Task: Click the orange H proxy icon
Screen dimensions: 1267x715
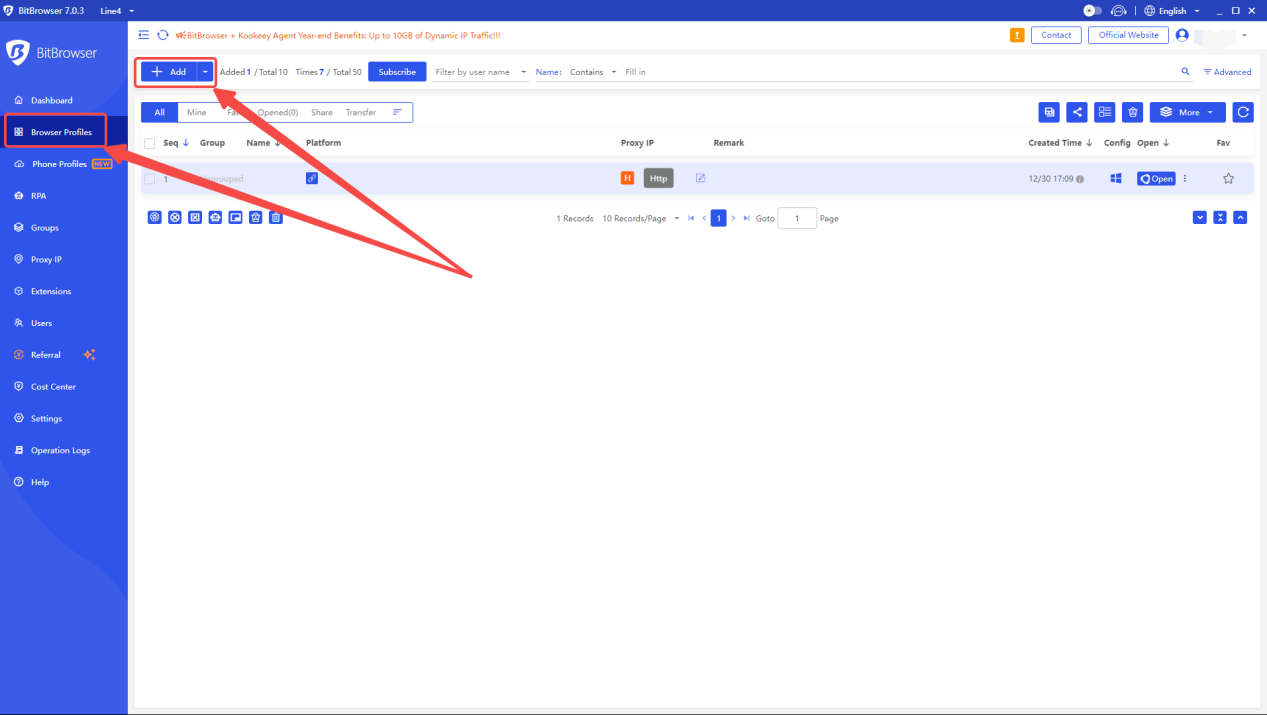Action: coord(627,178)
